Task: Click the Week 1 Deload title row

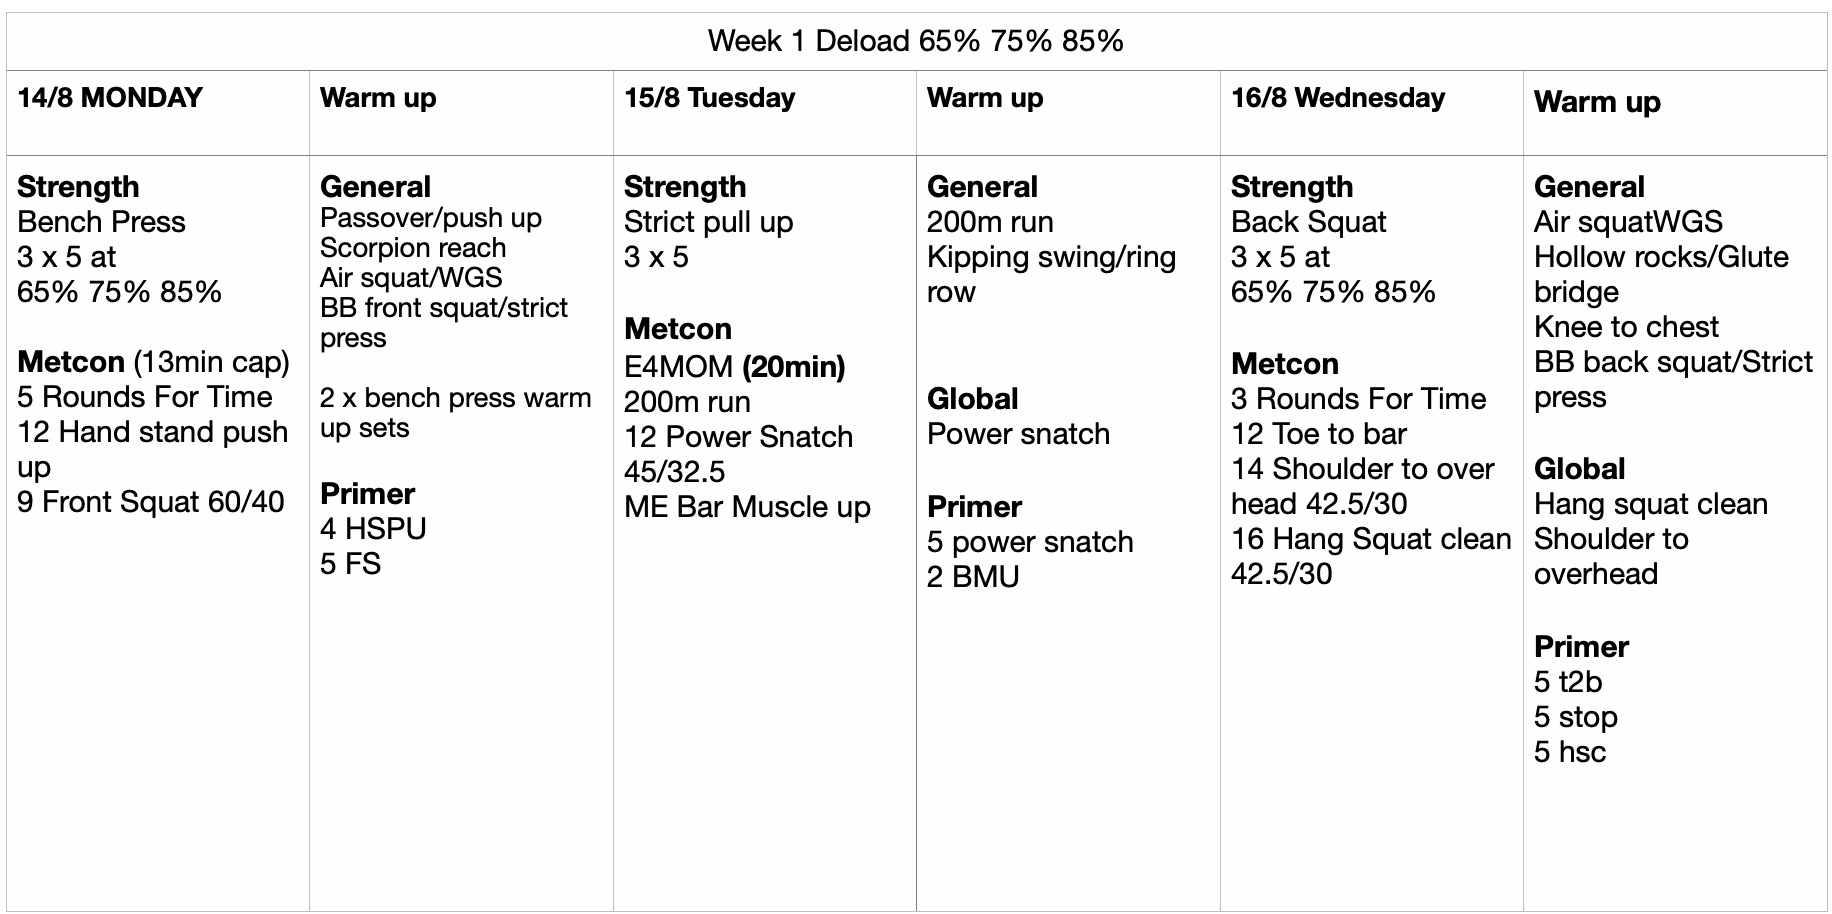Action: point(915,41)
